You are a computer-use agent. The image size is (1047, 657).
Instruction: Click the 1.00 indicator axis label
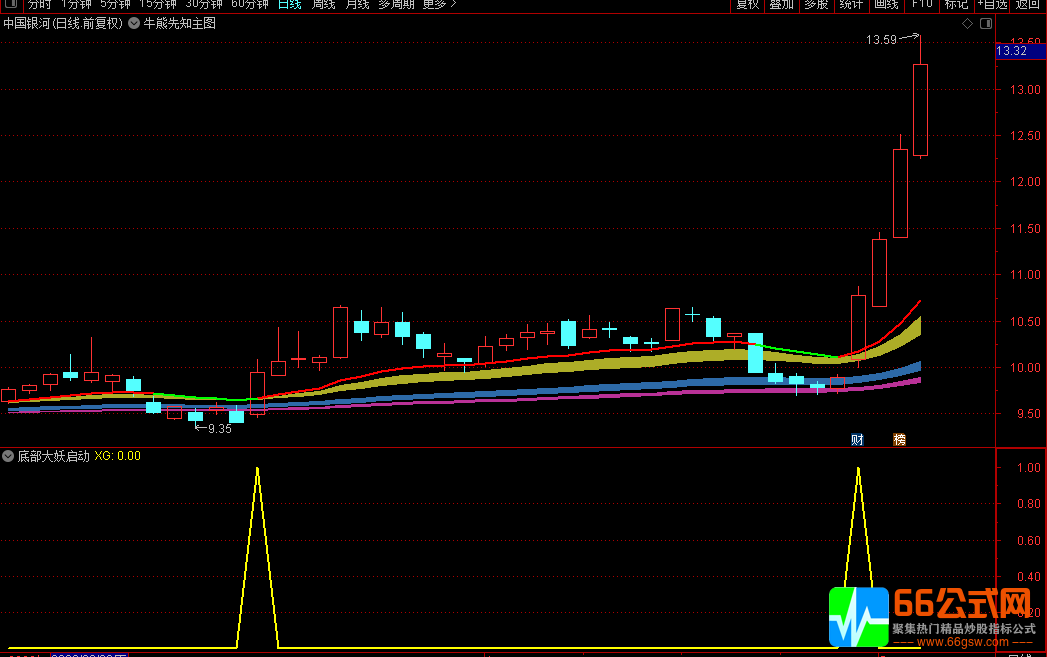pos(1028,467)
